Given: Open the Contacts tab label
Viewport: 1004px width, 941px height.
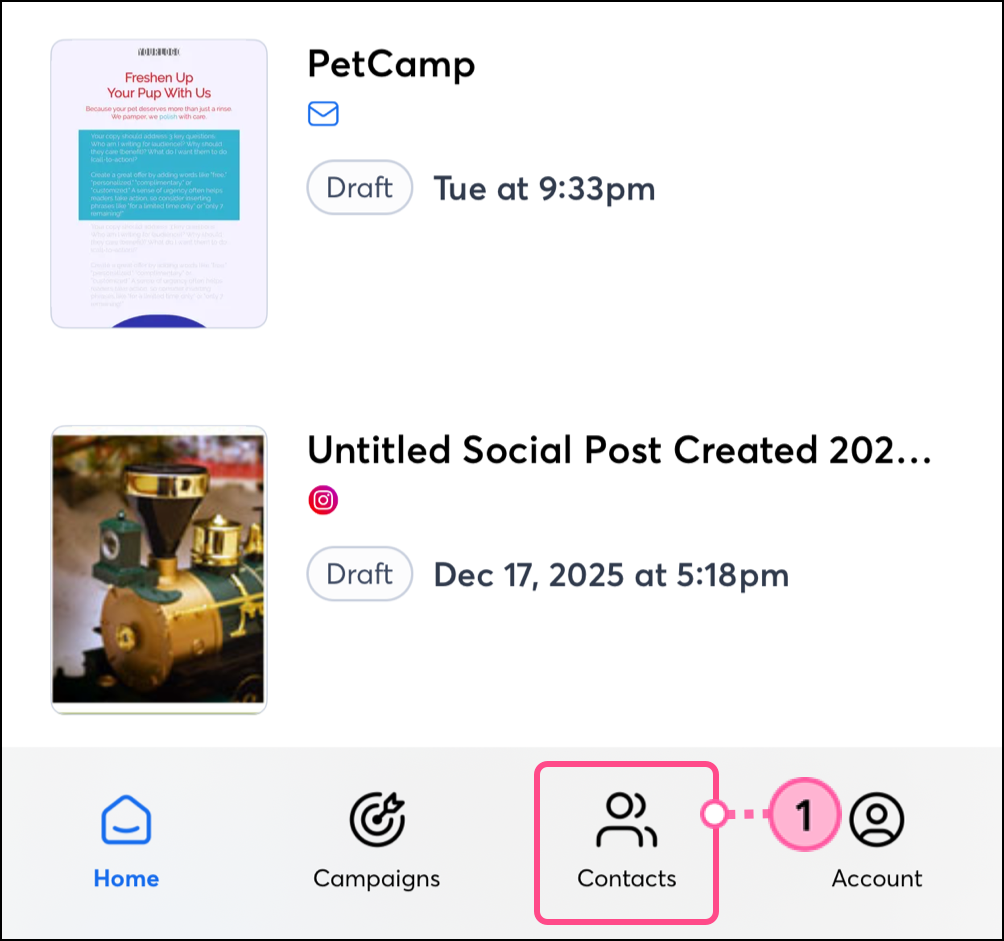Looking at the screenshot, I should pos(627,879).
